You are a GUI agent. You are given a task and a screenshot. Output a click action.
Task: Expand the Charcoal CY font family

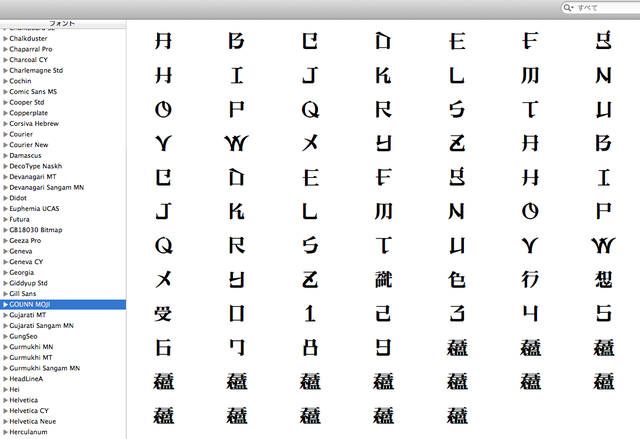click(5, 60)
